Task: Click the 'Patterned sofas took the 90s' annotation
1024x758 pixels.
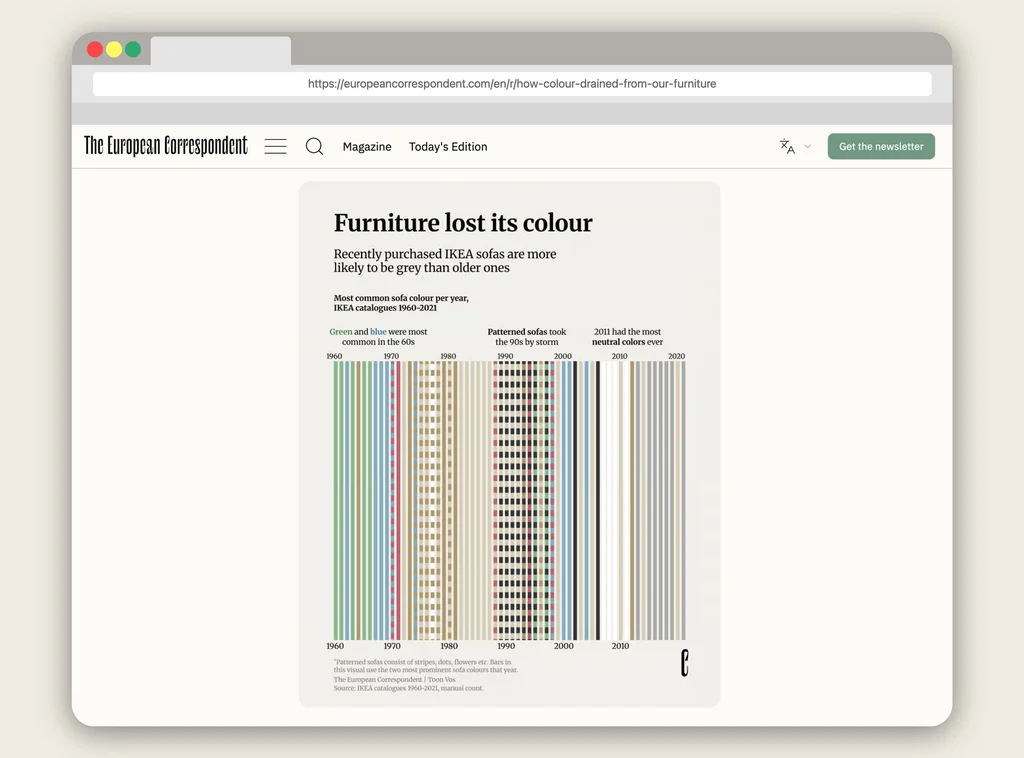Action: point(526,337)
